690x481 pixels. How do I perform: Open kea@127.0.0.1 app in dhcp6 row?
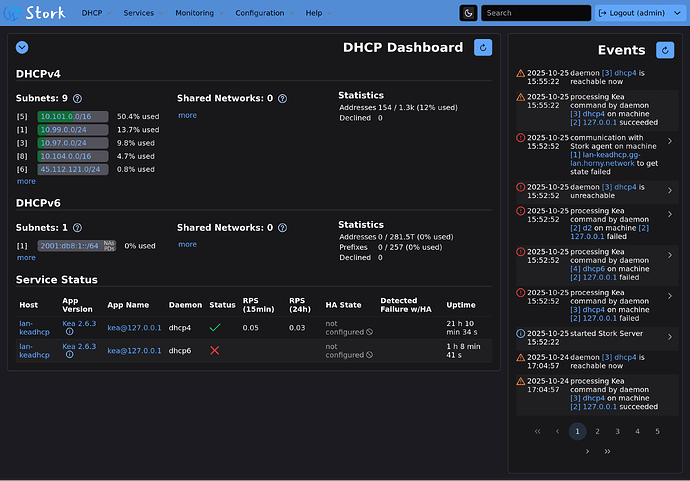[134, 351]
